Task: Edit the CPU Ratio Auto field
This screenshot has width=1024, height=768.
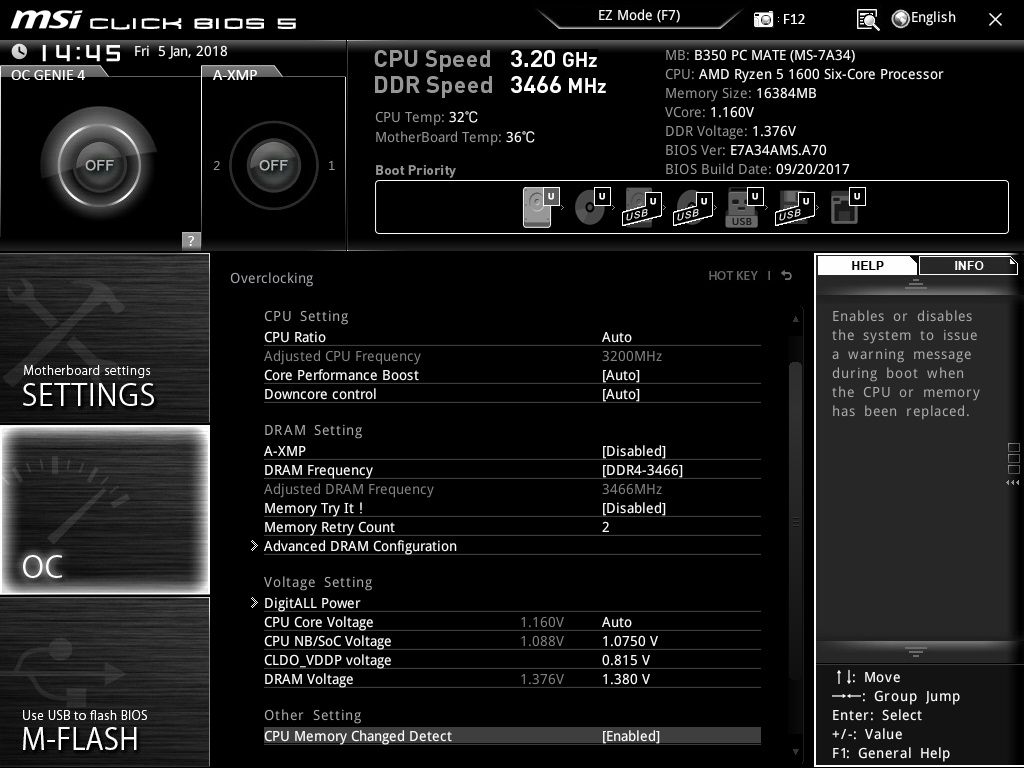Action: 616,337
